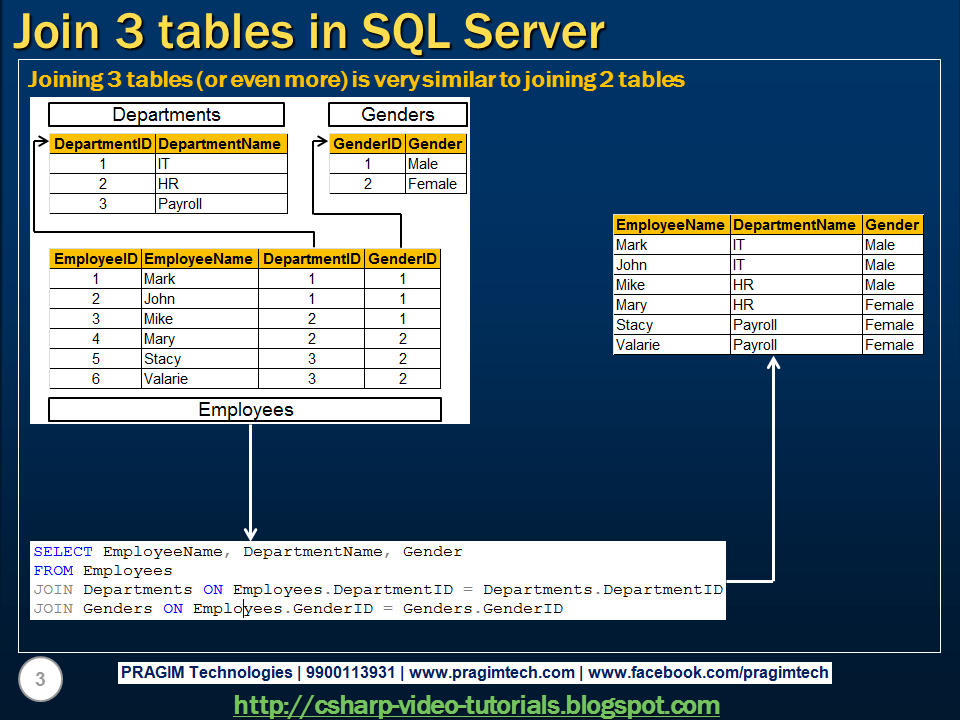Viewport: 960px width, 720px height.
Task: Select the Genders table header
Action: (x=397, y=114)
